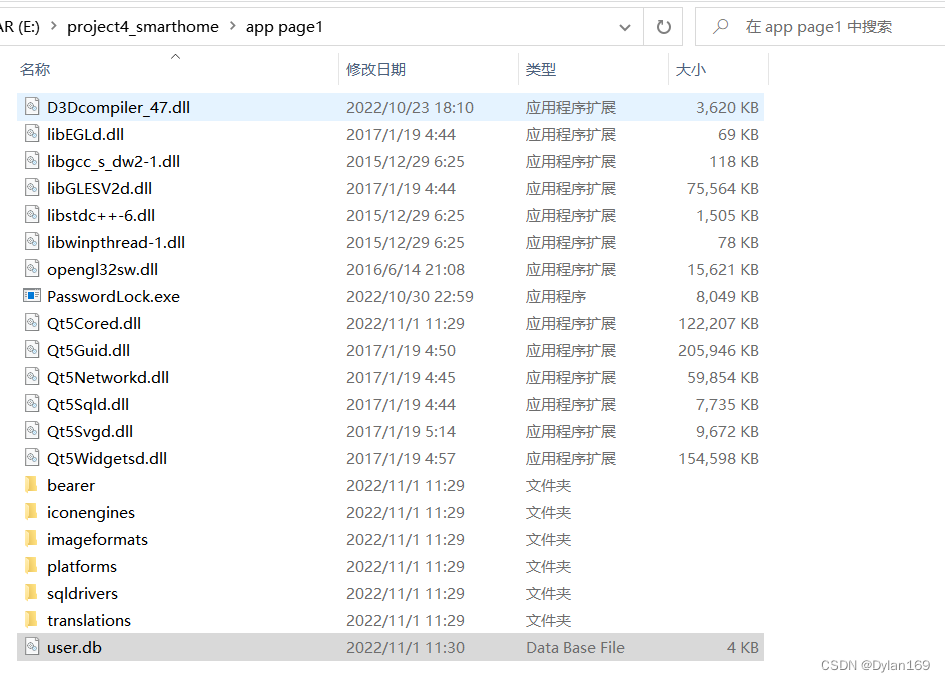Select the file name Qt5Svgd.dll
945x682 pixels.
[x=90, y=432]
